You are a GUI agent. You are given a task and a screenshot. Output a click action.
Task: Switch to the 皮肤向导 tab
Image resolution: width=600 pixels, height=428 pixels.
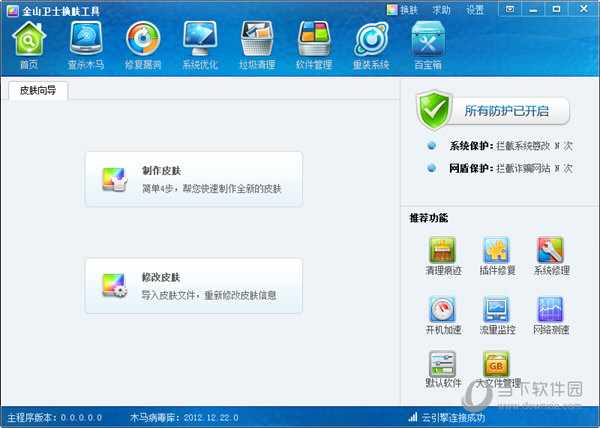click(x=38, y=90)
